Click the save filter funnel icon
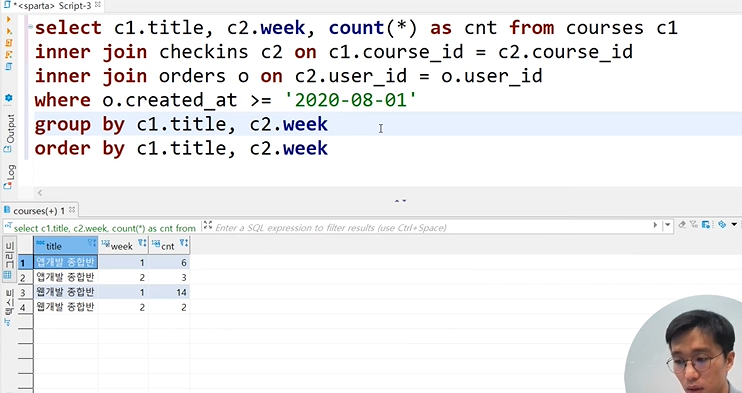Screen dimensions: 742x393 tap(694, 224)
